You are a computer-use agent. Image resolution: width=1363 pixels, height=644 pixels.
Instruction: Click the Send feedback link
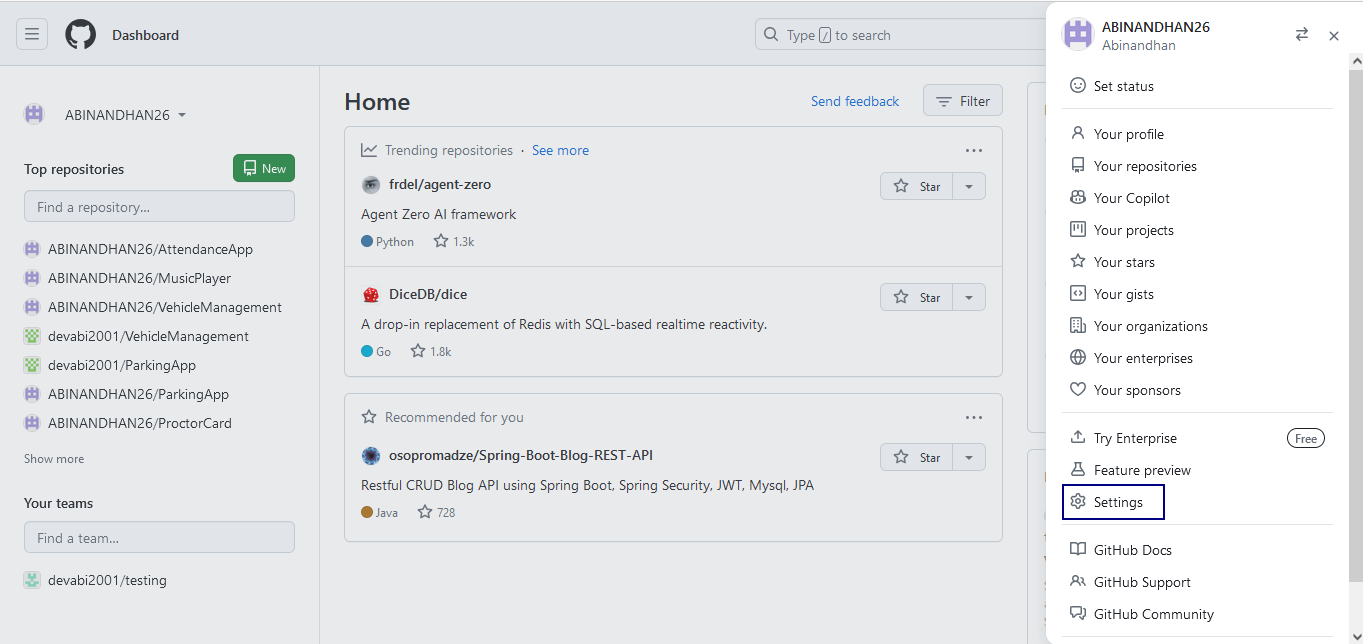pos(855,101)
